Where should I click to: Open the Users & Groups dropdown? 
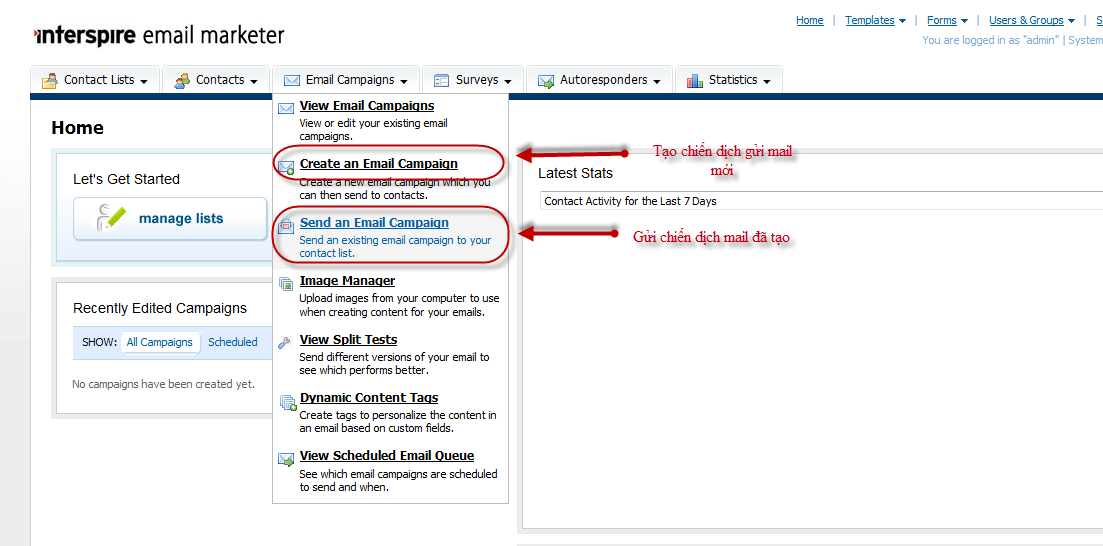(1031, 20)
